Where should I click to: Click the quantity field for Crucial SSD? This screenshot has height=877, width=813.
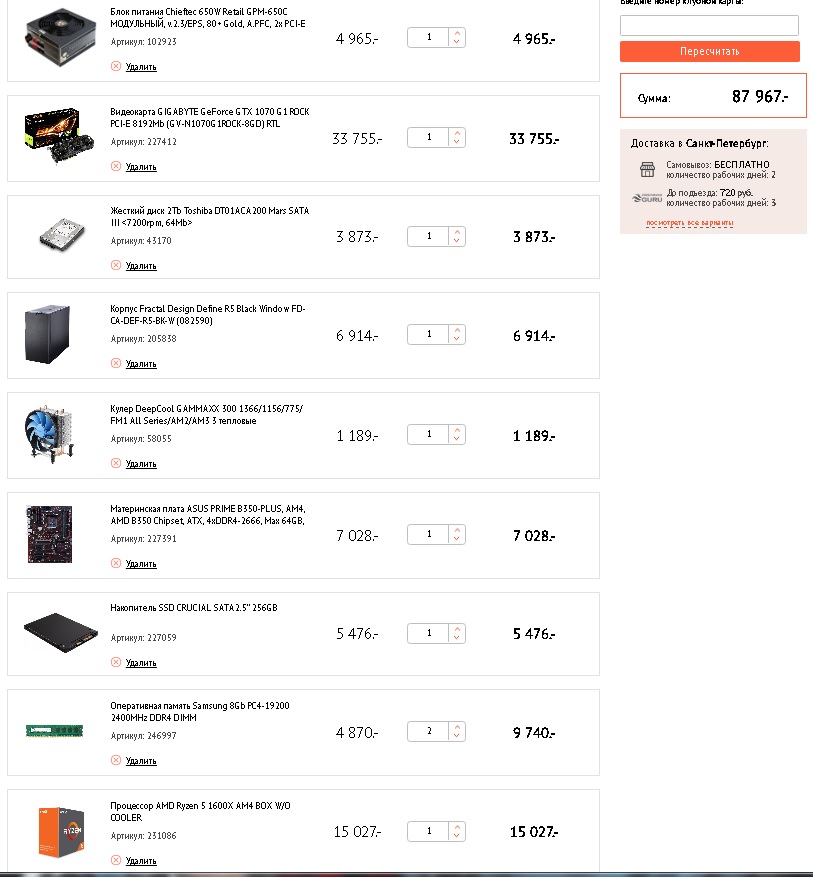[x=429, y=633]
